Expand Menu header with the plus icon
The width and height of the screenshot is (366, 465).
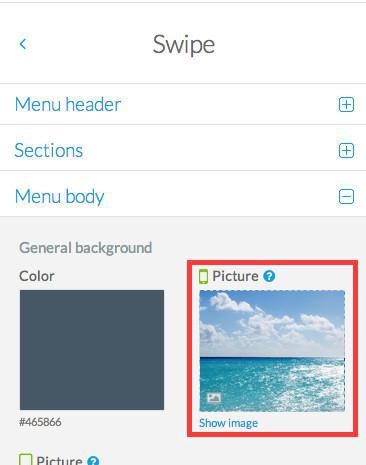[x=346, y=105]
